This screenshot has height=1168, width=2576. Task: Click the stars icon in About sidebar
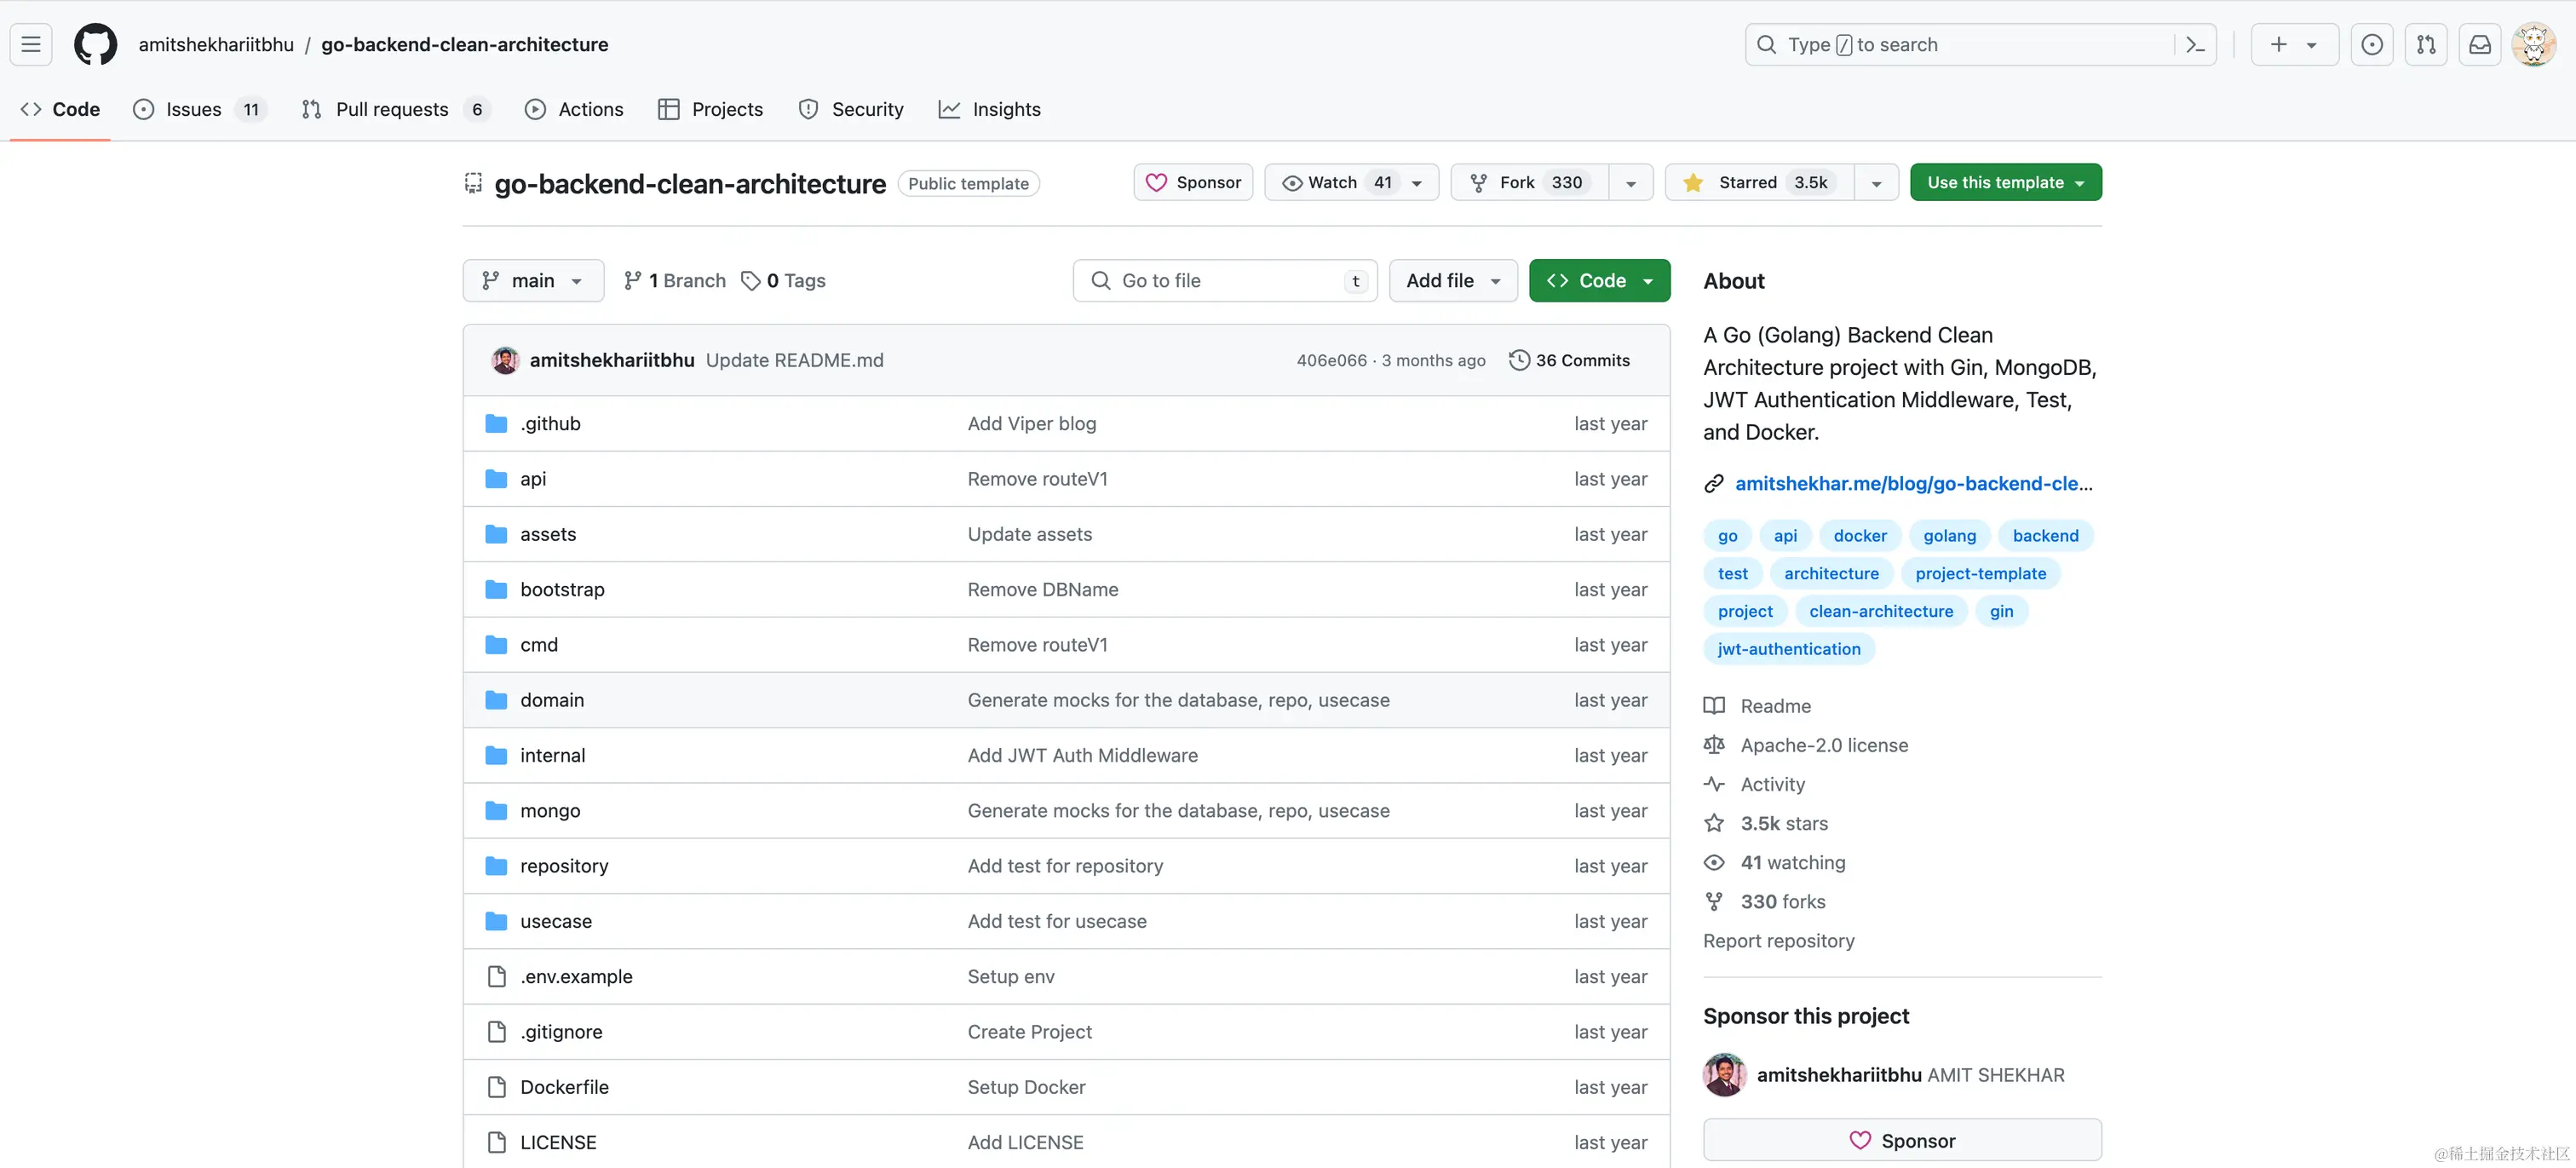1714,823
